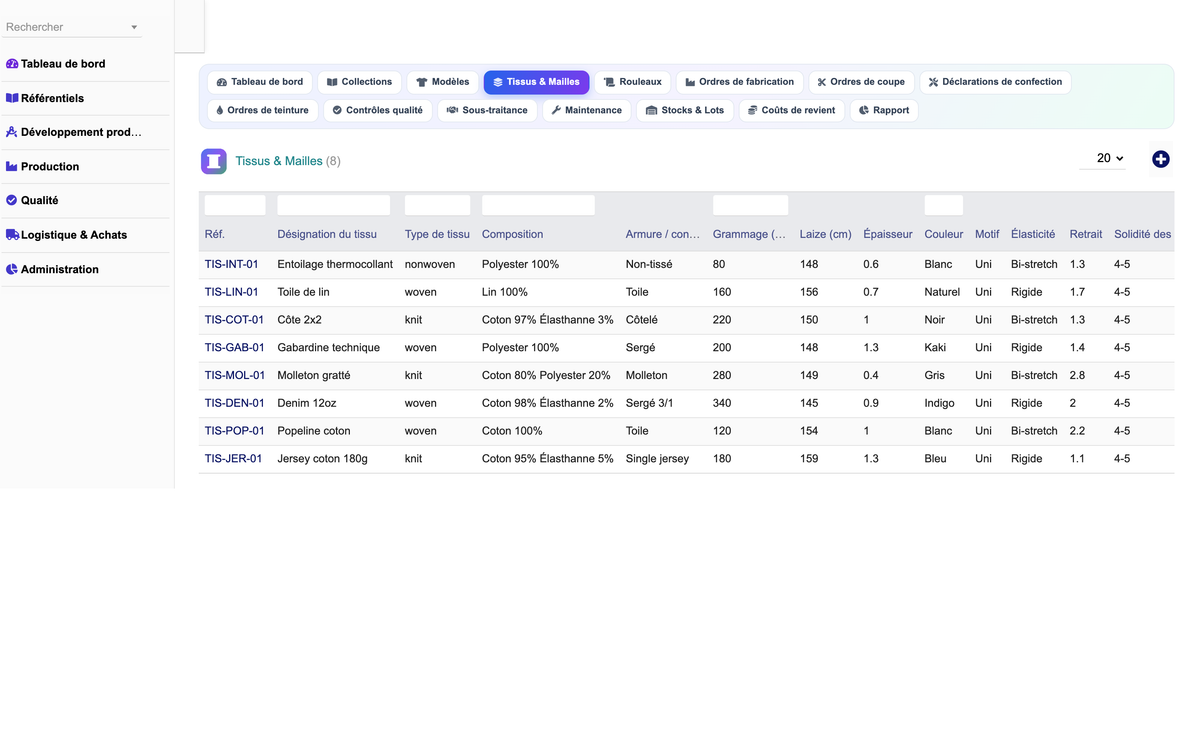The width and height of the screenshot is (1200, 743).
Task: Click the Tableau de bord sidebar gauge icon
Action: 12,64
